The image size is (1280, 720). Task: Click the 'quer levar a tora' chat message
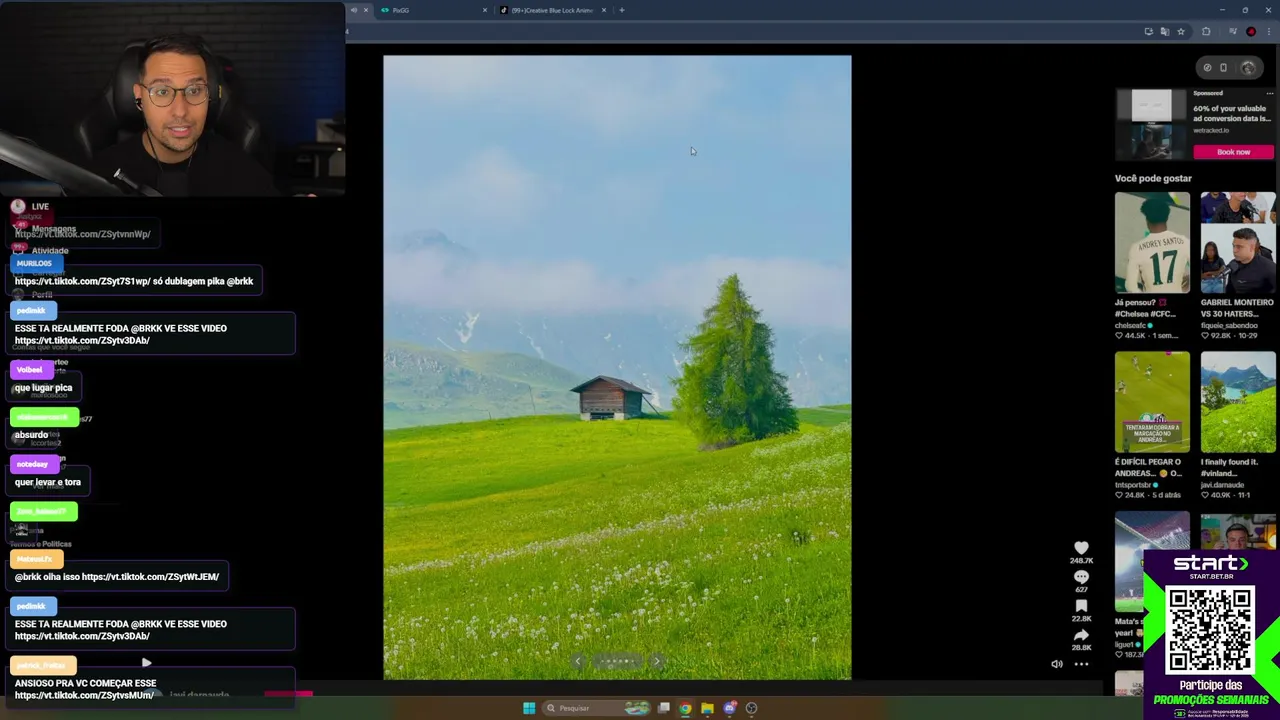pyautogui.click(x=47, y=482)
